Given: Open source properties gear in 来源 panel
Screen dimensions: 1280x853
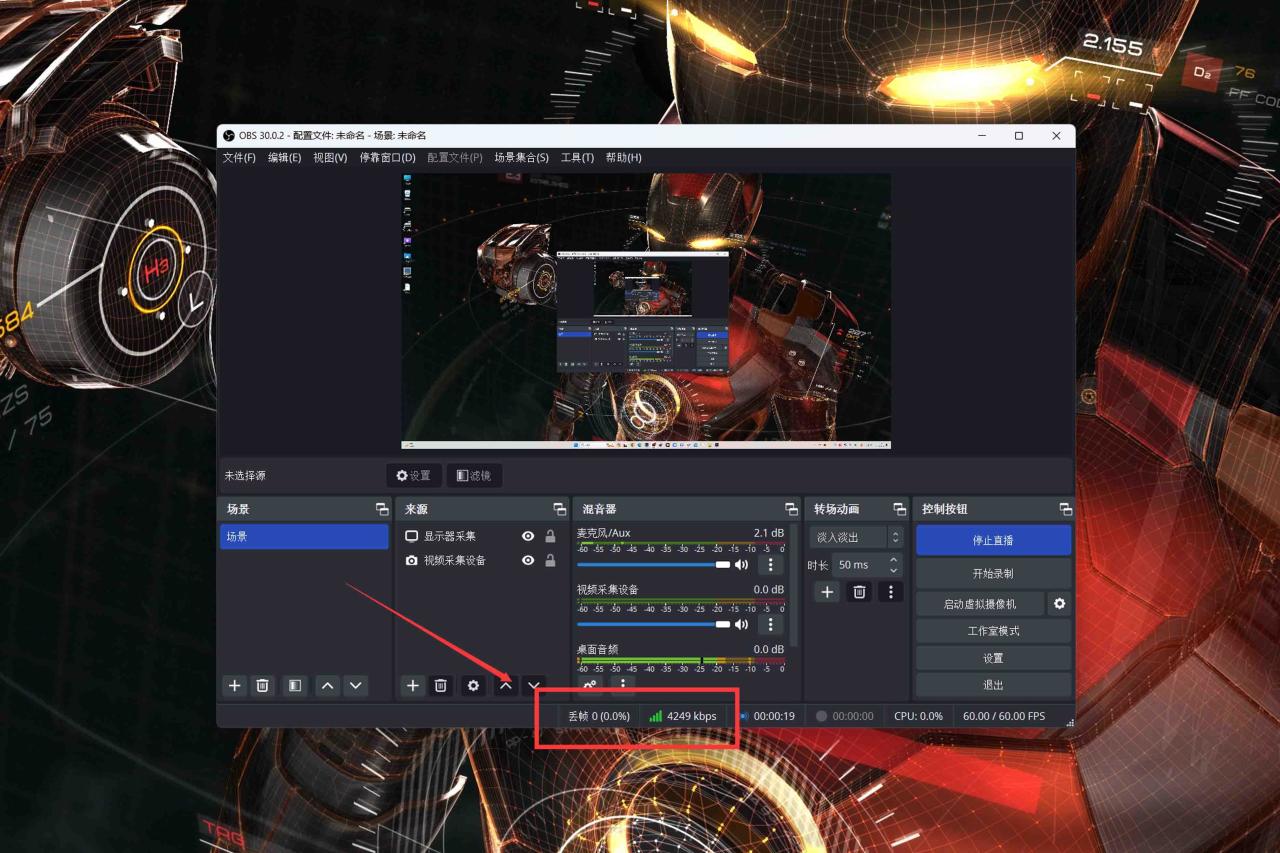Looking at the screenshot, I should 473,686.
